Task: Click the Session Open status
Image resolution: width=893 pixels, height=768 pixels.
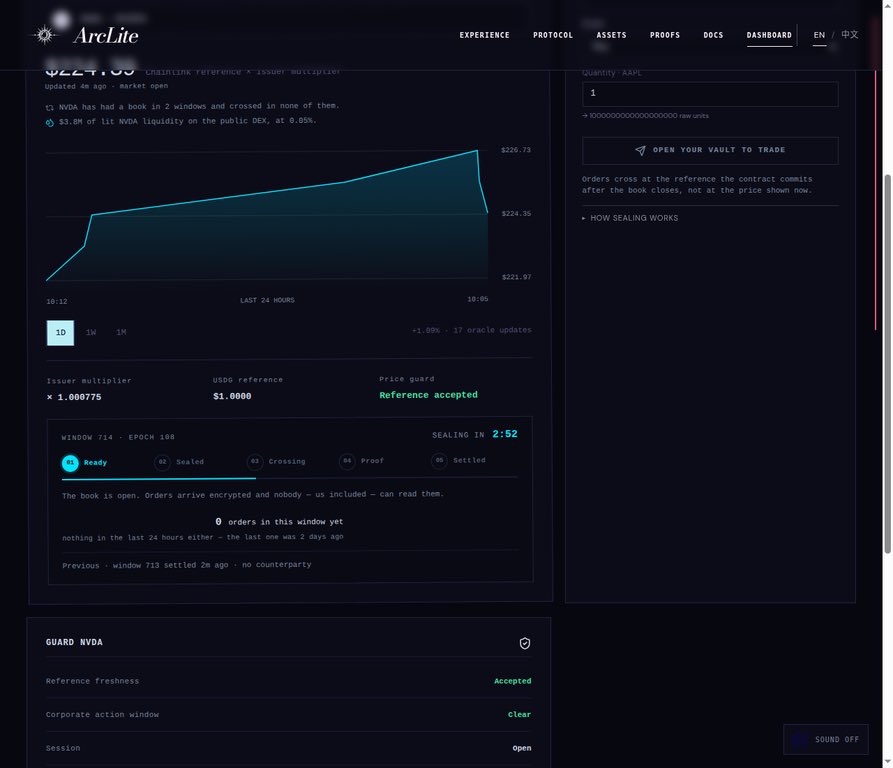Action: tap(522, 749)
